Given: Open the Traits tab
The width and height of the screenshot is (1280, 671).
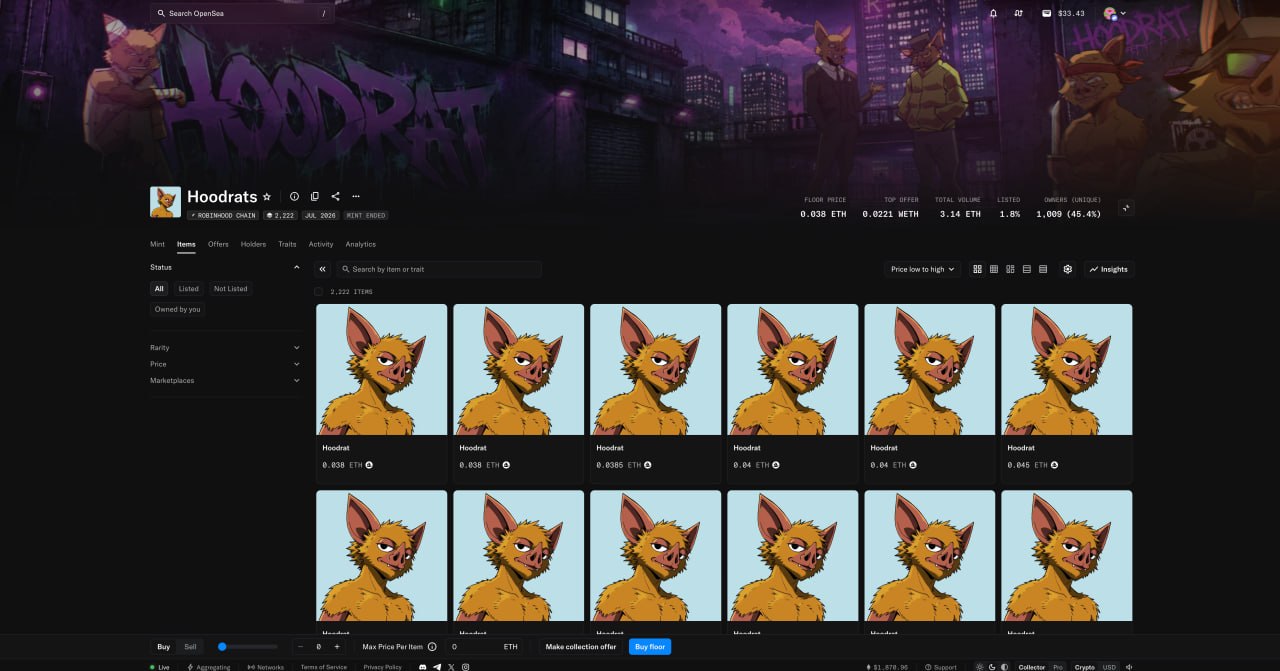Looking at the screenshot, I should 287,244.
